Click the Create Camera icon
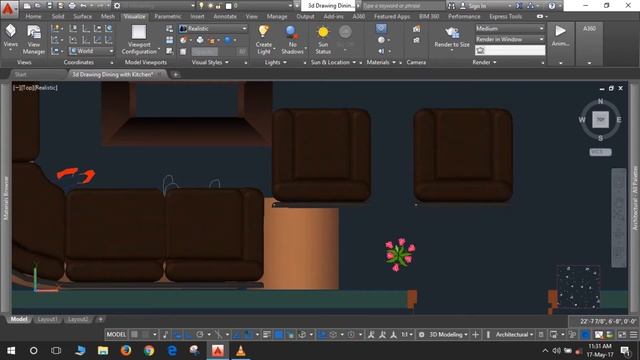This screenshot has width=640, height=360. [x=416, y=29]
